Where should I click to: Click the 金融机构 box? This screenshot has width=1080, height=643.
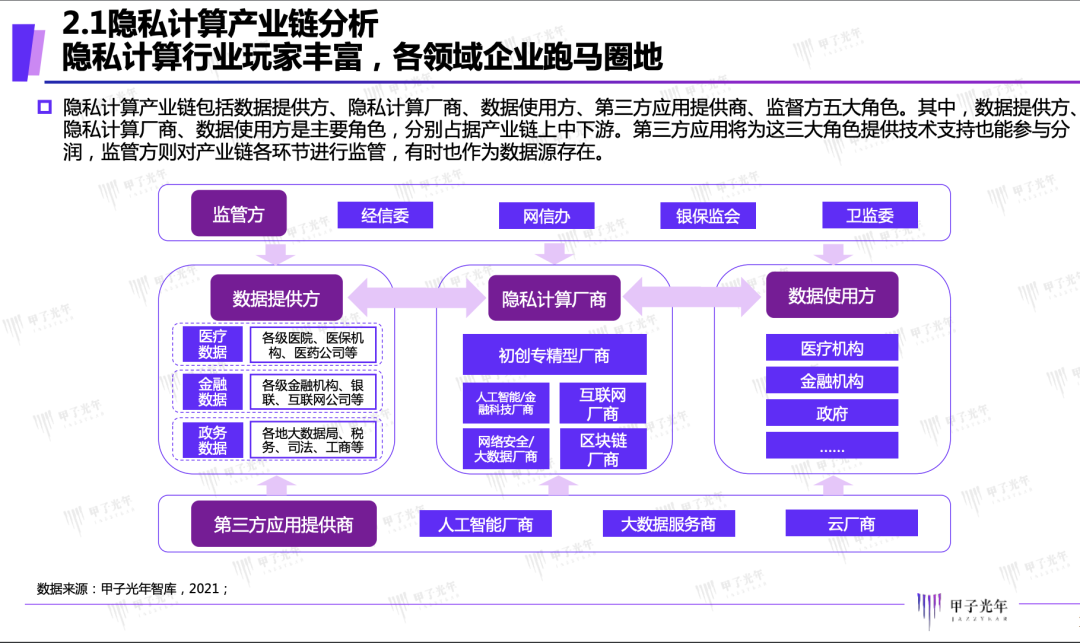831,380
